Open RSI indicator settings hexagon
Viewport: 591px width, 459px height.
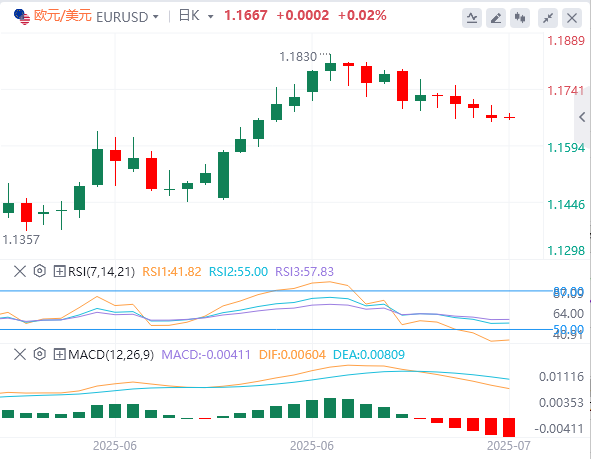40,271
